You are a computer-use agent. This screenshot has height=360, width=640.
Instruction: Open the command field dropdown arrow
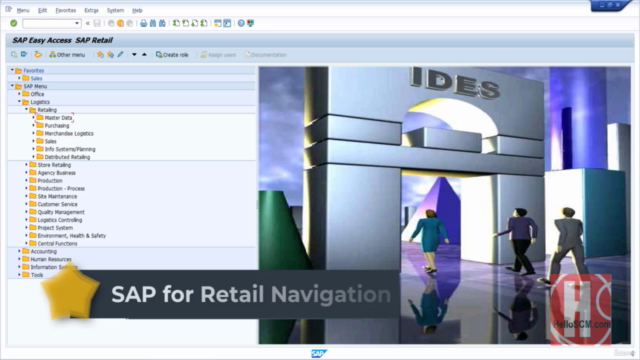77,23
